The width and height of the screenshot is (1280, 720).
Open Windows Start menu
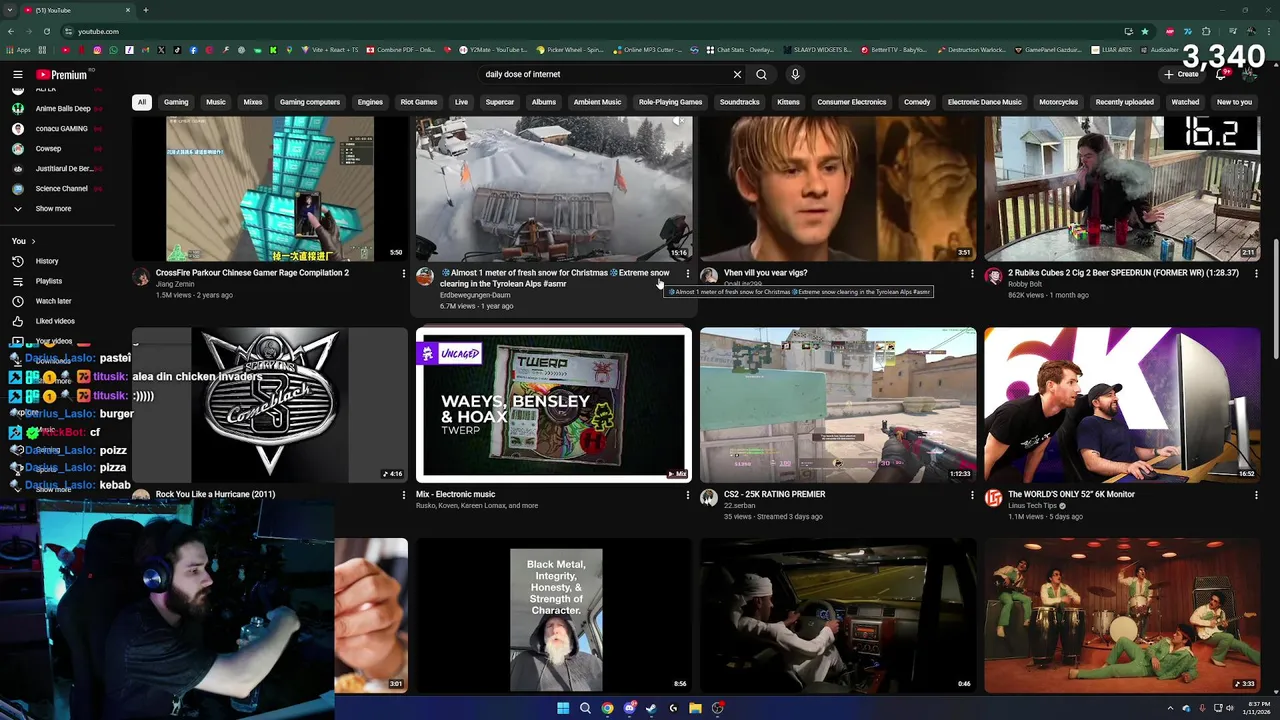tap(563, 708)
